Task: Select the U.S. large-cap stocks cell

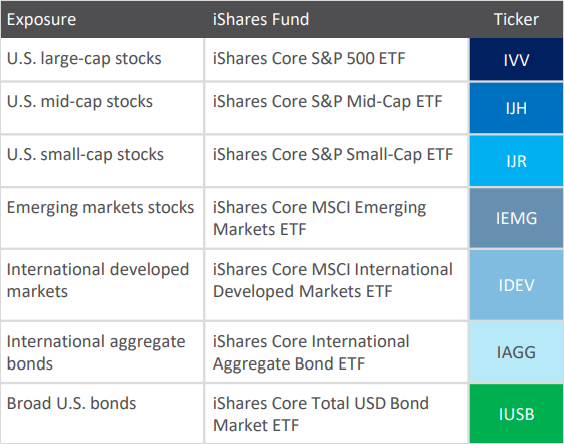Action: [x=102, y=59]
